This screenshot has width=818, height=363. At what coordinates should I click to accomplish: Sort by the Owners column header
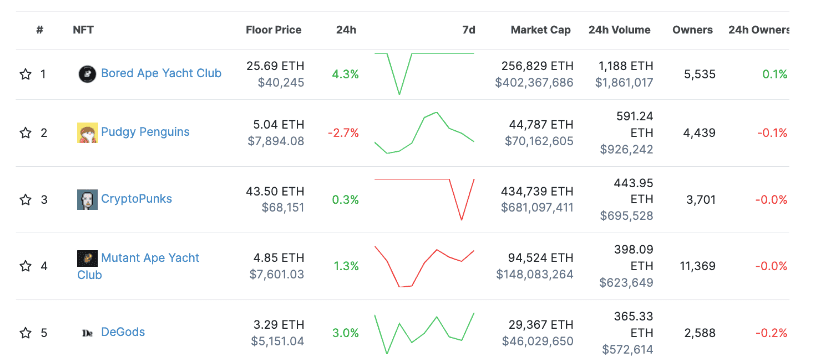[x=693, y=30]
